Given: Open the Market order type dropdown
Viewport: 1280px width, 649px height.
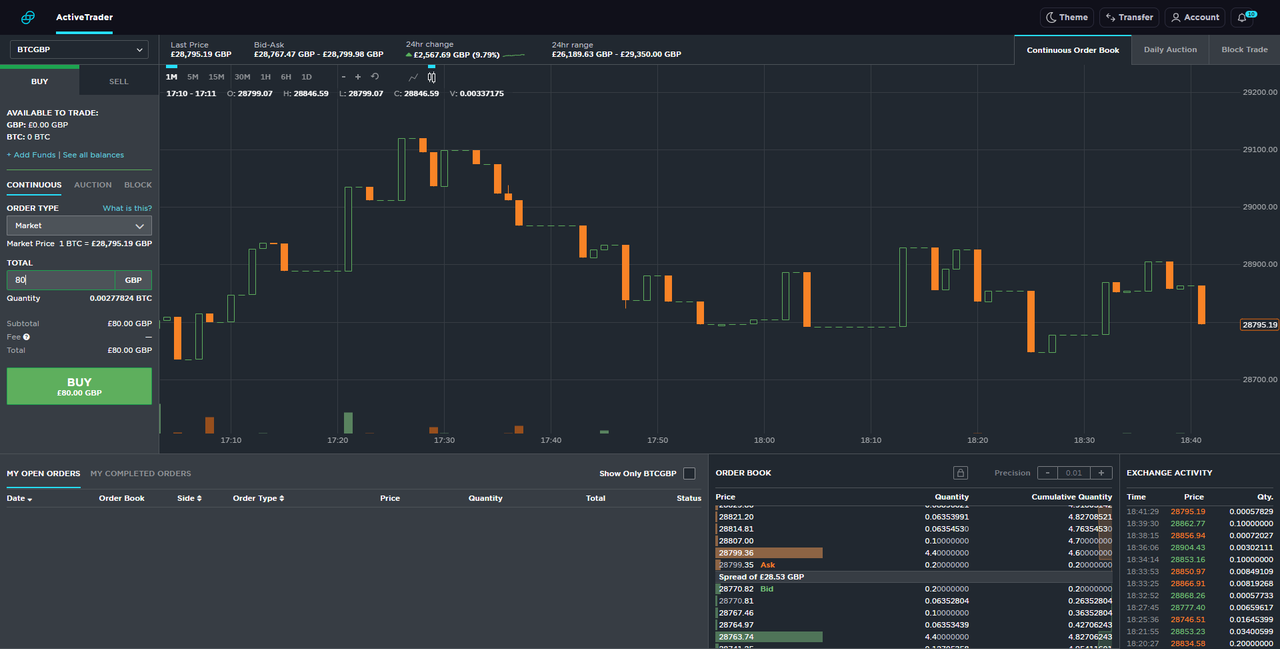Looking at the screenshot, I should tap(79, 226).
